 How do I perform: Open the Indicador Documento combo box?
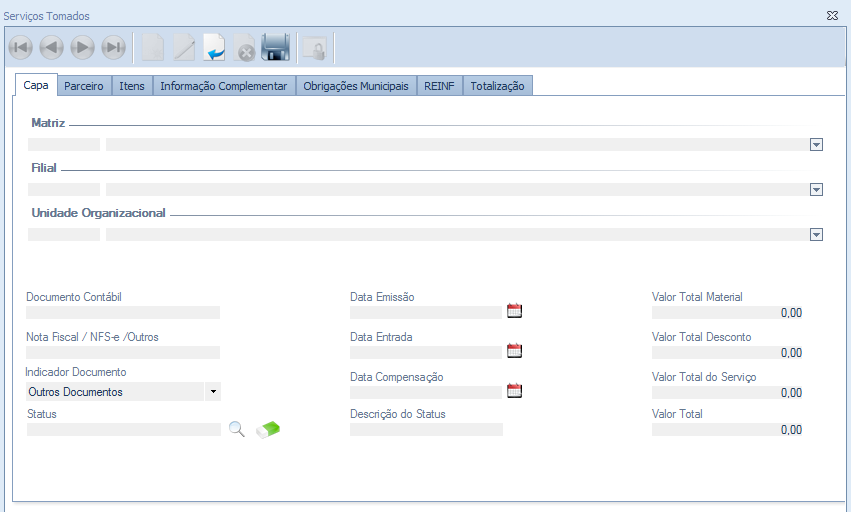[x=213, y=392]
